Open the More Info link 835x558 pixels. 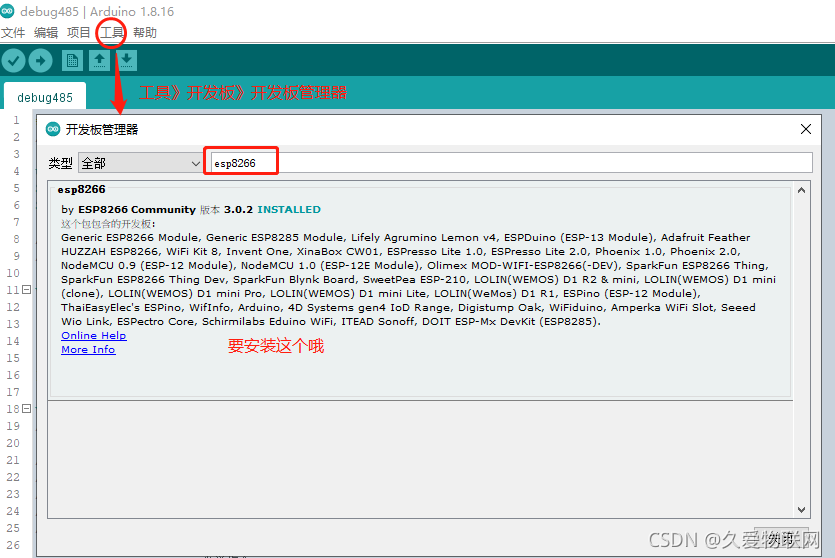[x=88, y=349]
